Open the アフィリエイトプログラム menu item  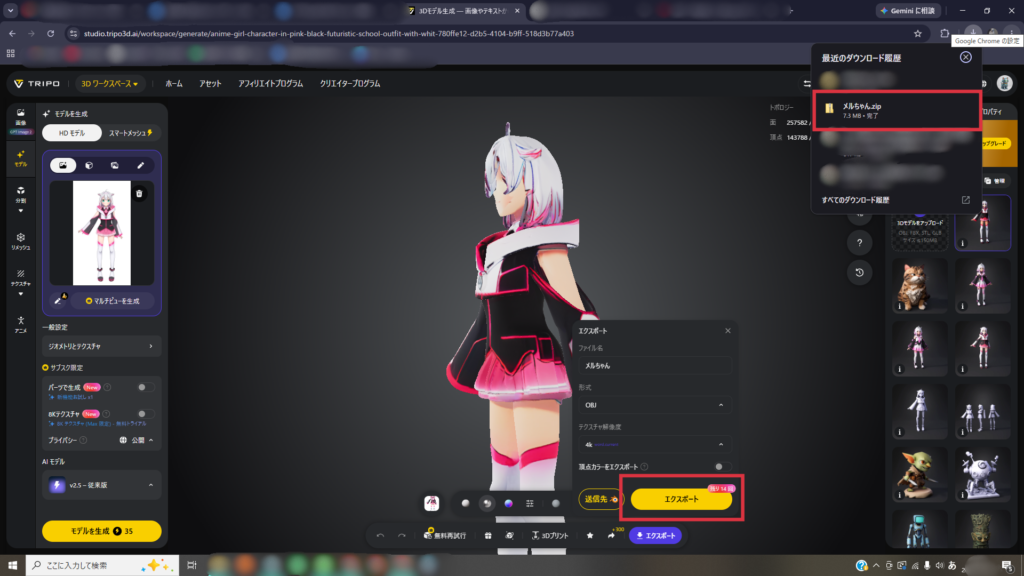tap(270, 84)
